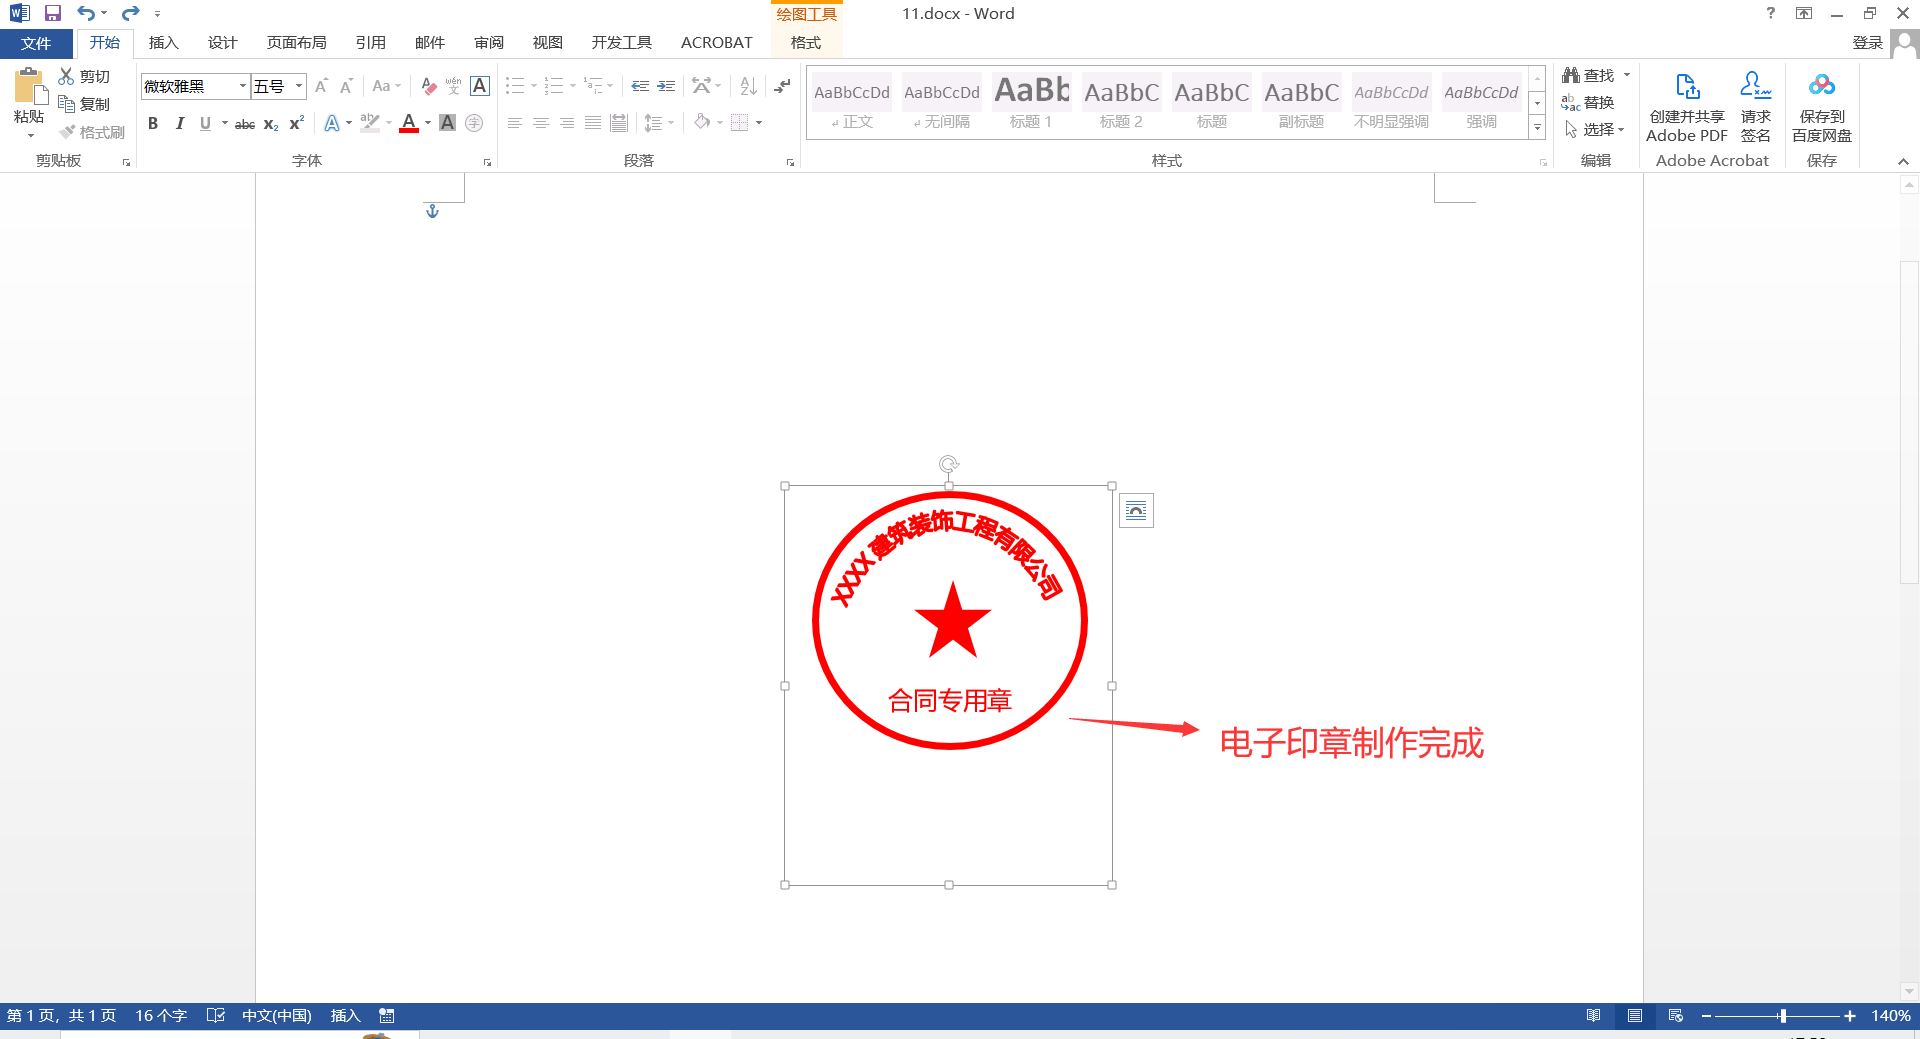Click the text highlight color button
Screen dimensions: 1920x1039
pos(369,123)
